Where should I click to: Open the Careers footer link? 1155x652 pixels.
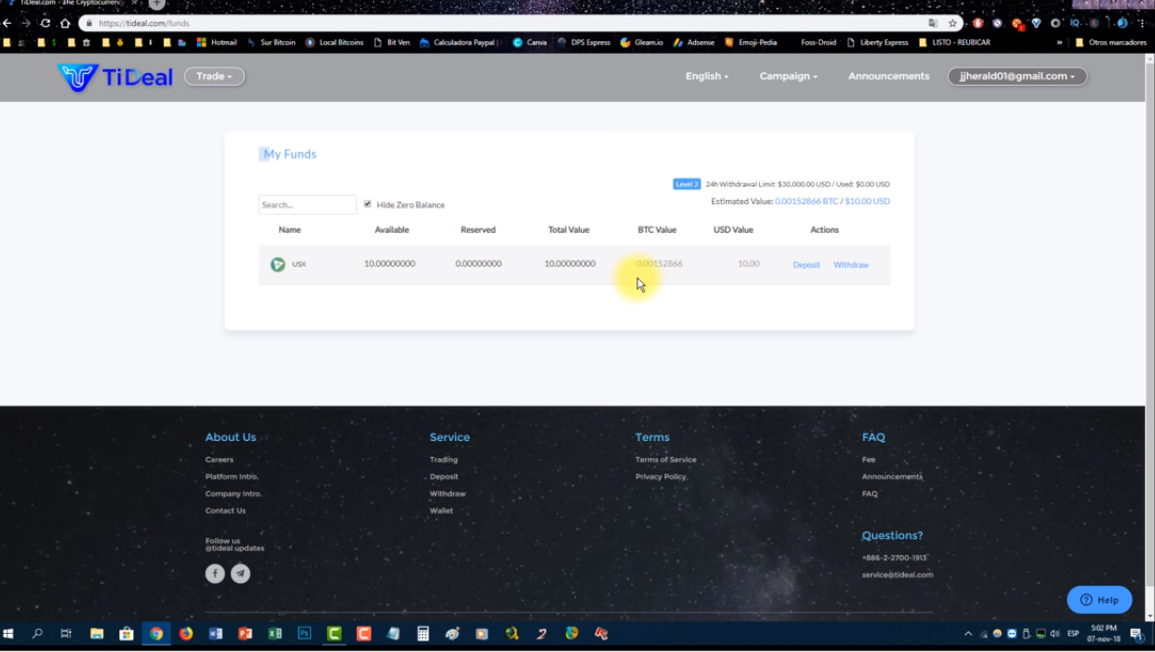click(219, 460)
